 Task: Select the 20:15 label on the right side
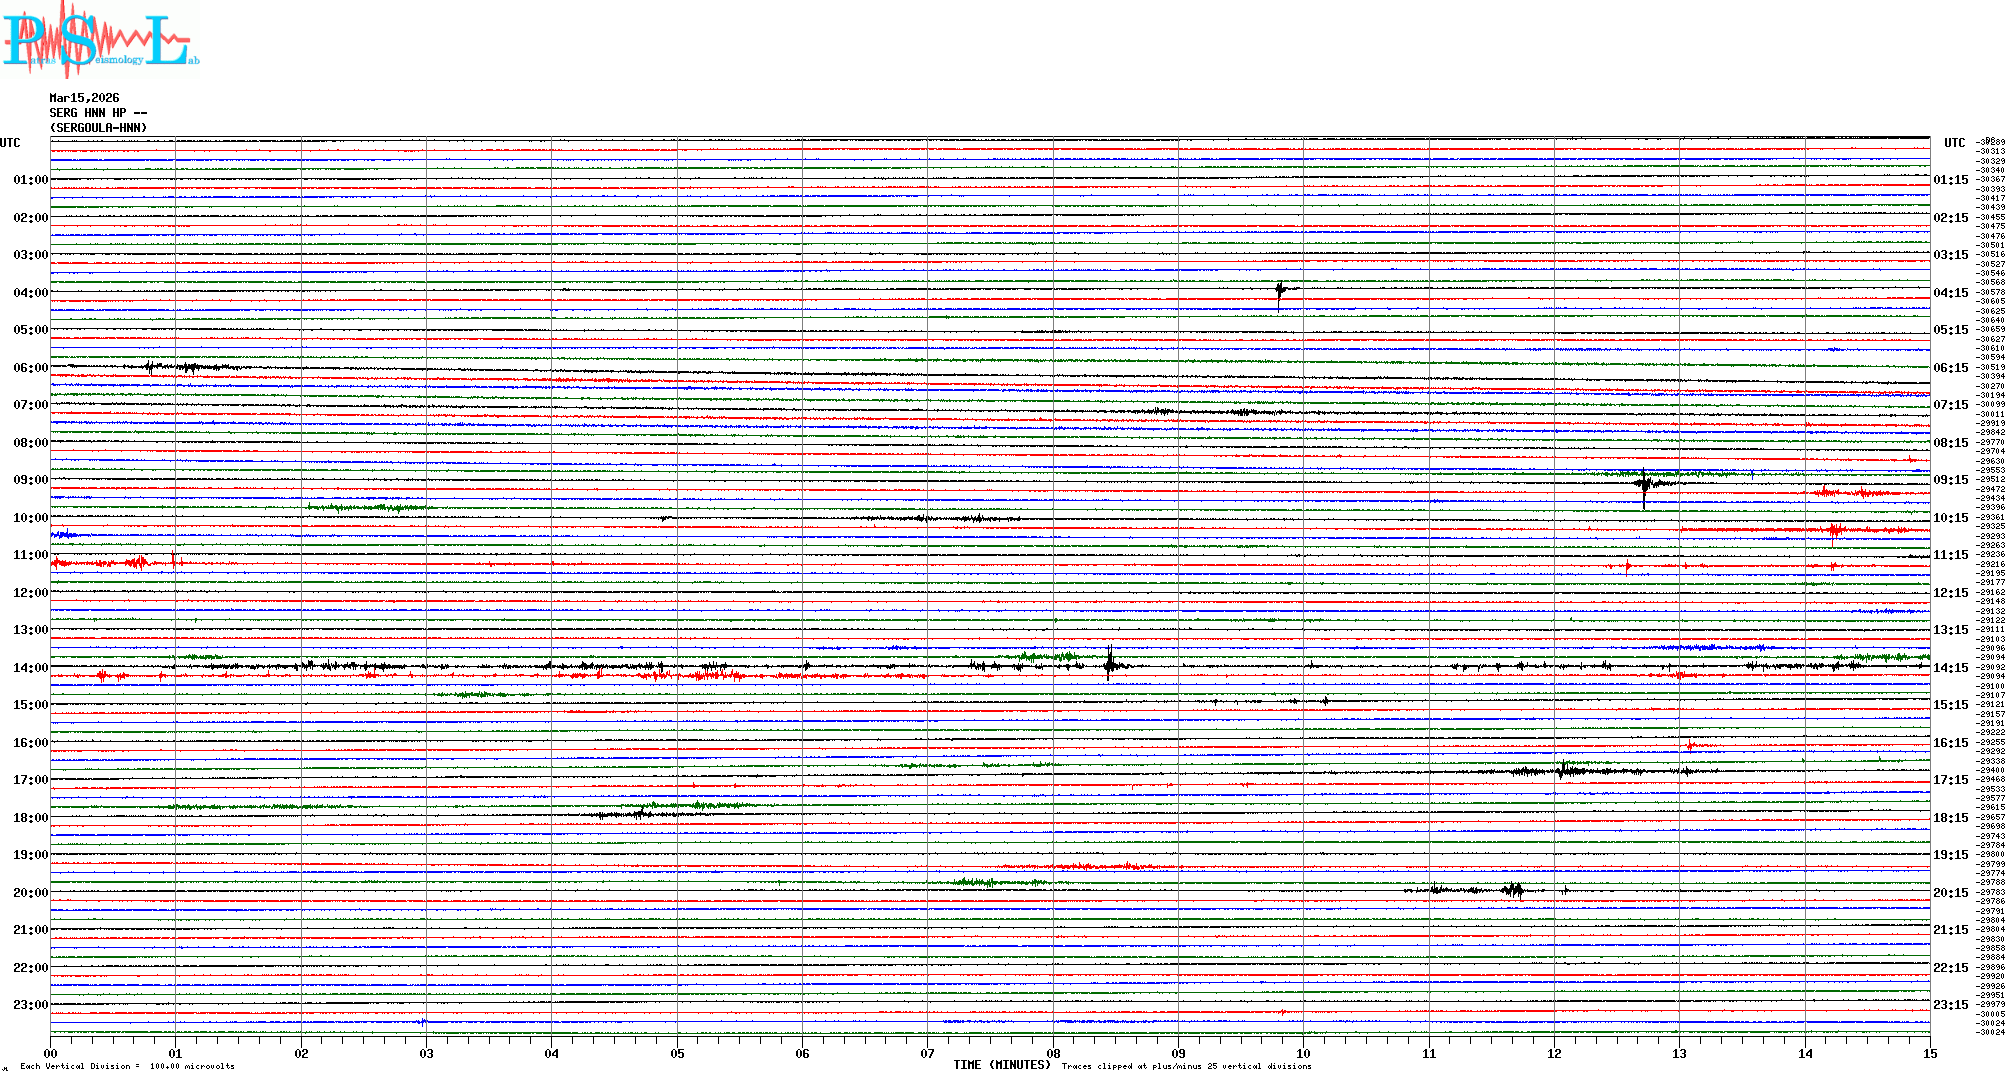1950,893
